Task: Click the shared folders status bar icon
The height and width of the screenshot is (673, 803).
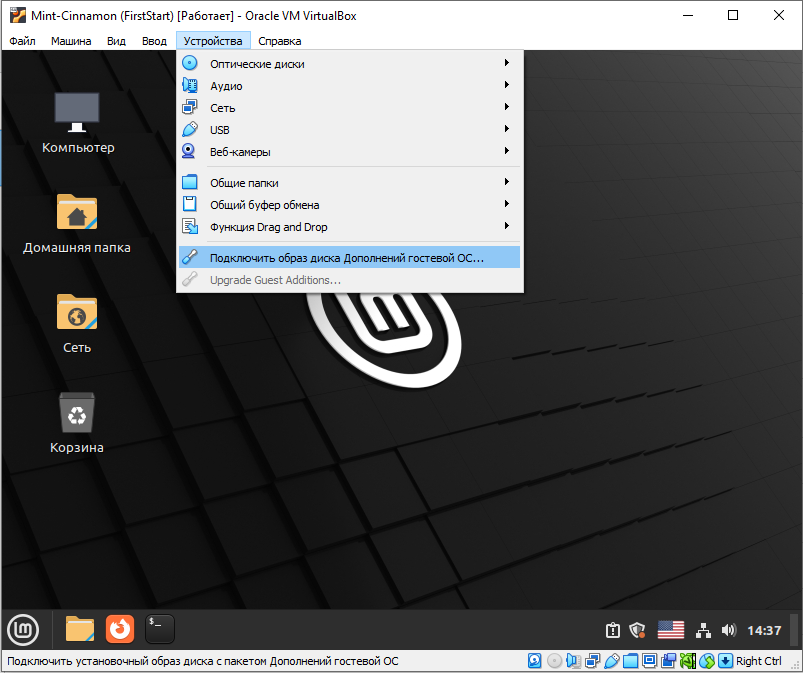Action: [630, 661]
